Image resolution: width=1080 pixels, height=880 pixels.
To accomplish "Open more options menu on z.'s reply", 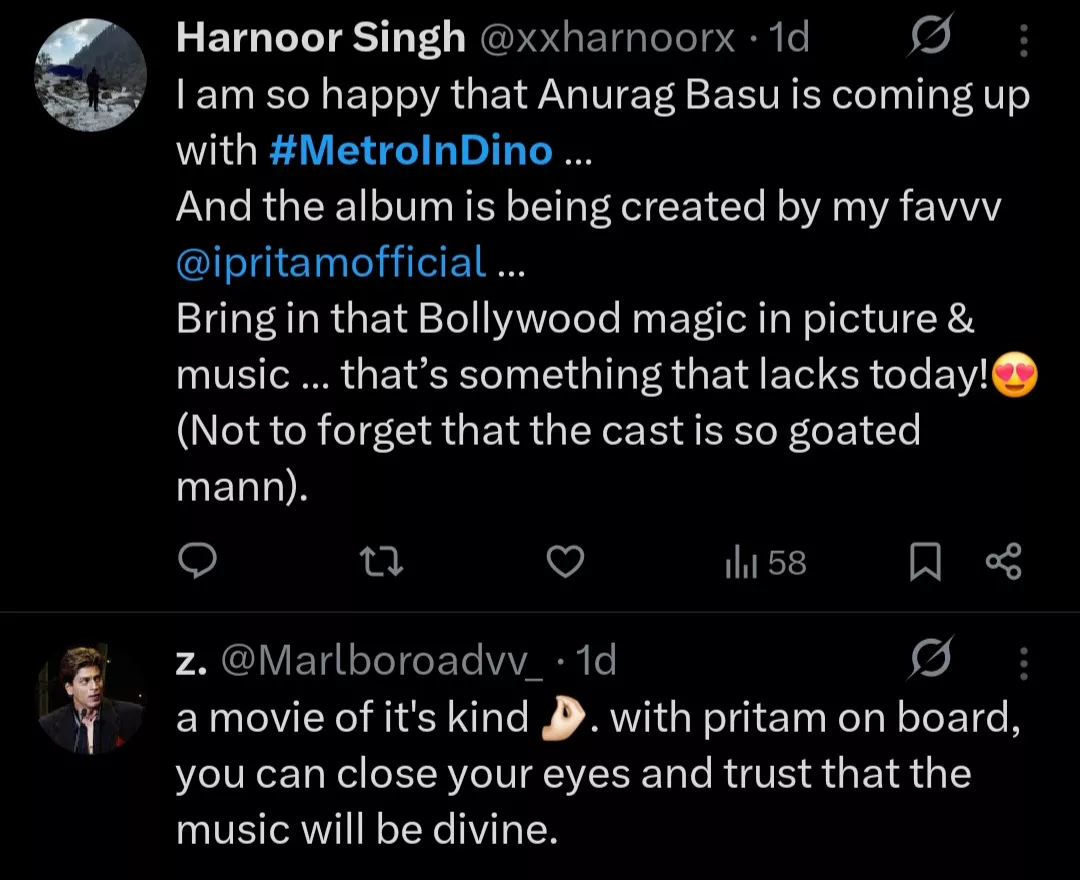I will coord(1022,661).
